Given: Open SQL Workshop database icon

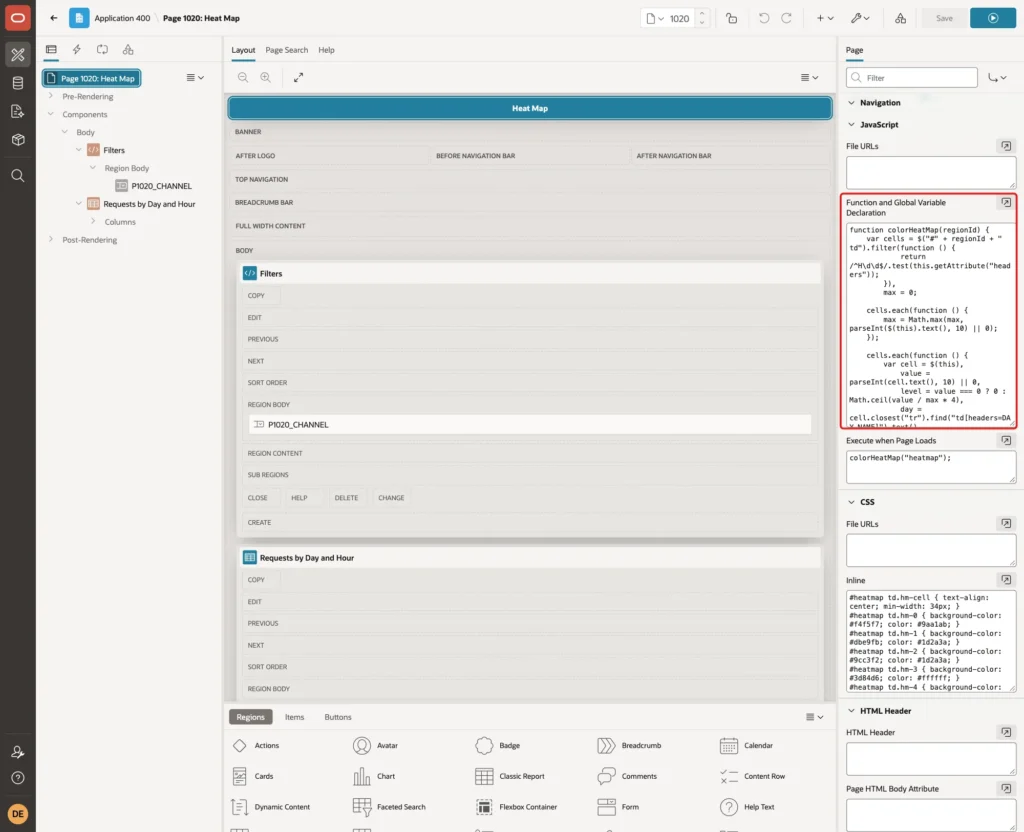Looking at the screenshot, I should pyautogui.click(x=18, y=83).
